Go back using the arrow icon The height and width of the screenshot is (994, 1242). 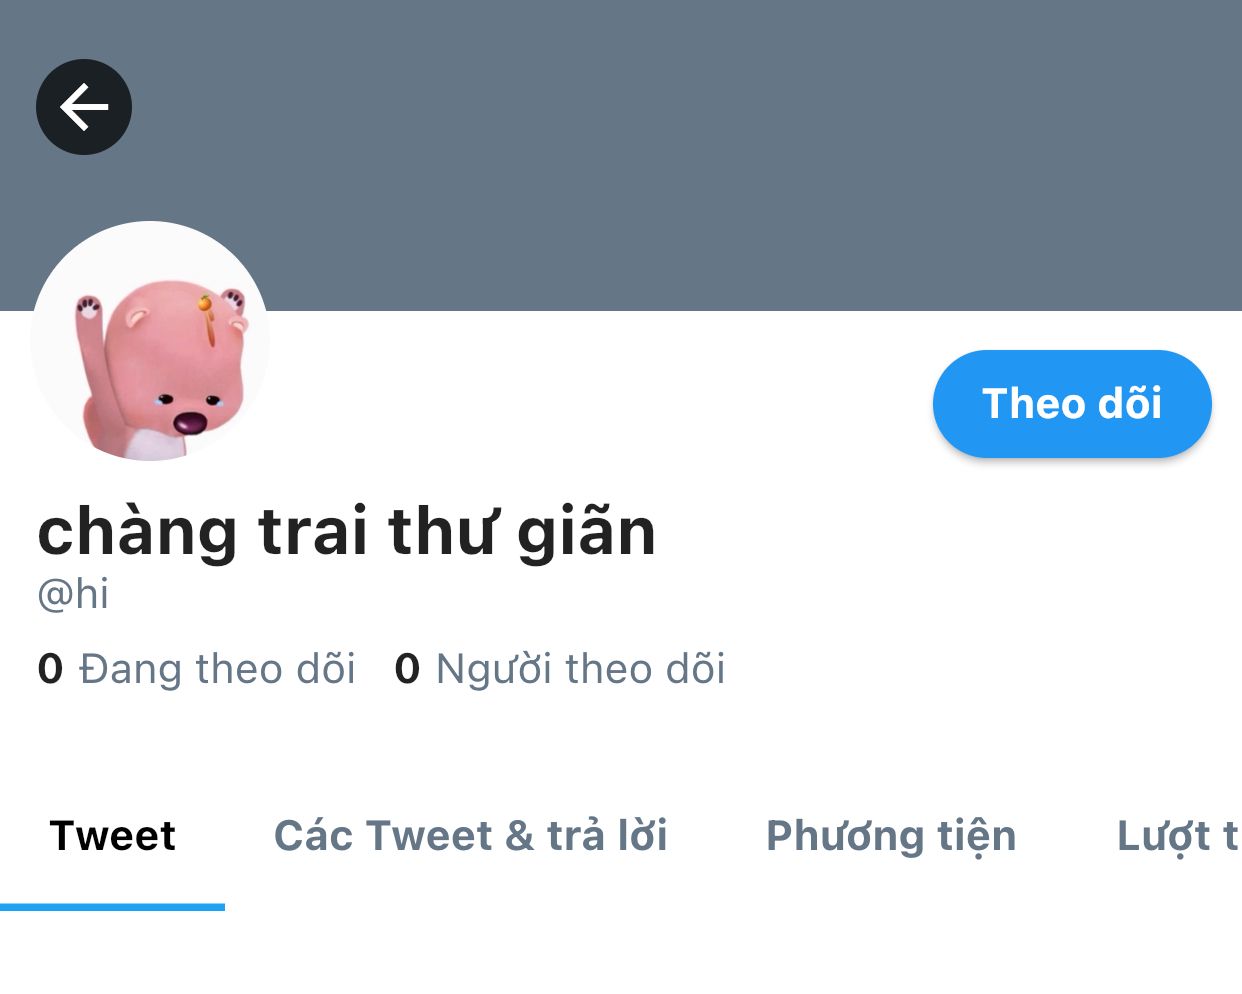point(84,107)
